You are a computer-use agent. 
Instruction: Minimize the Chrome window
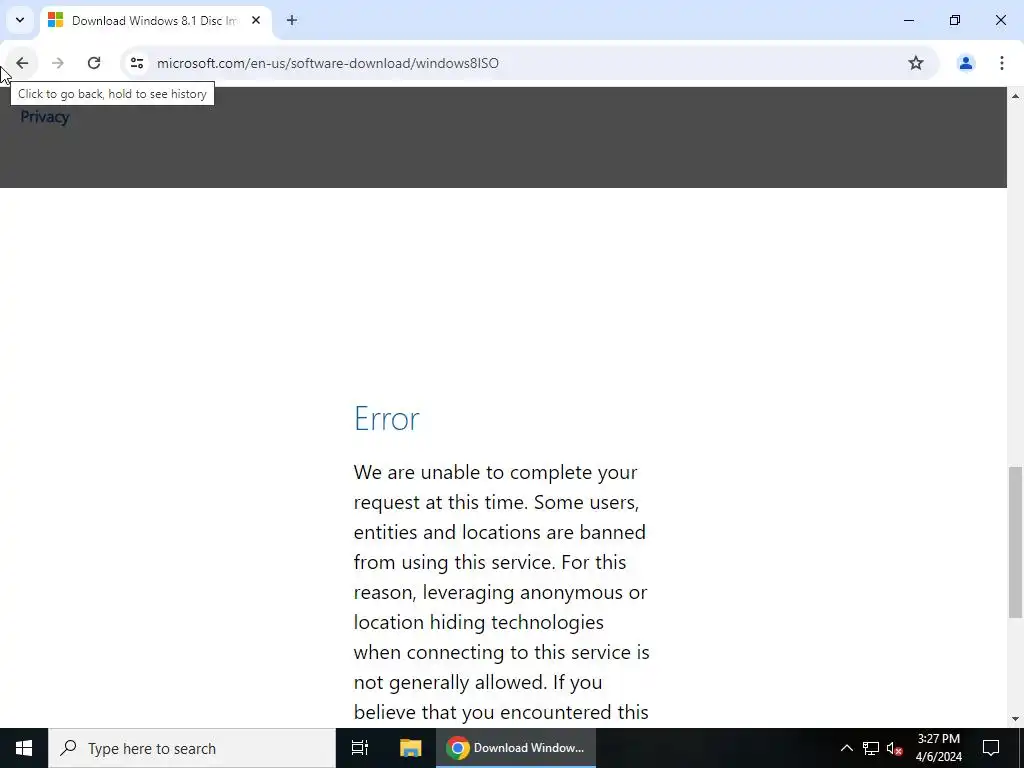[x=908, y=20]
